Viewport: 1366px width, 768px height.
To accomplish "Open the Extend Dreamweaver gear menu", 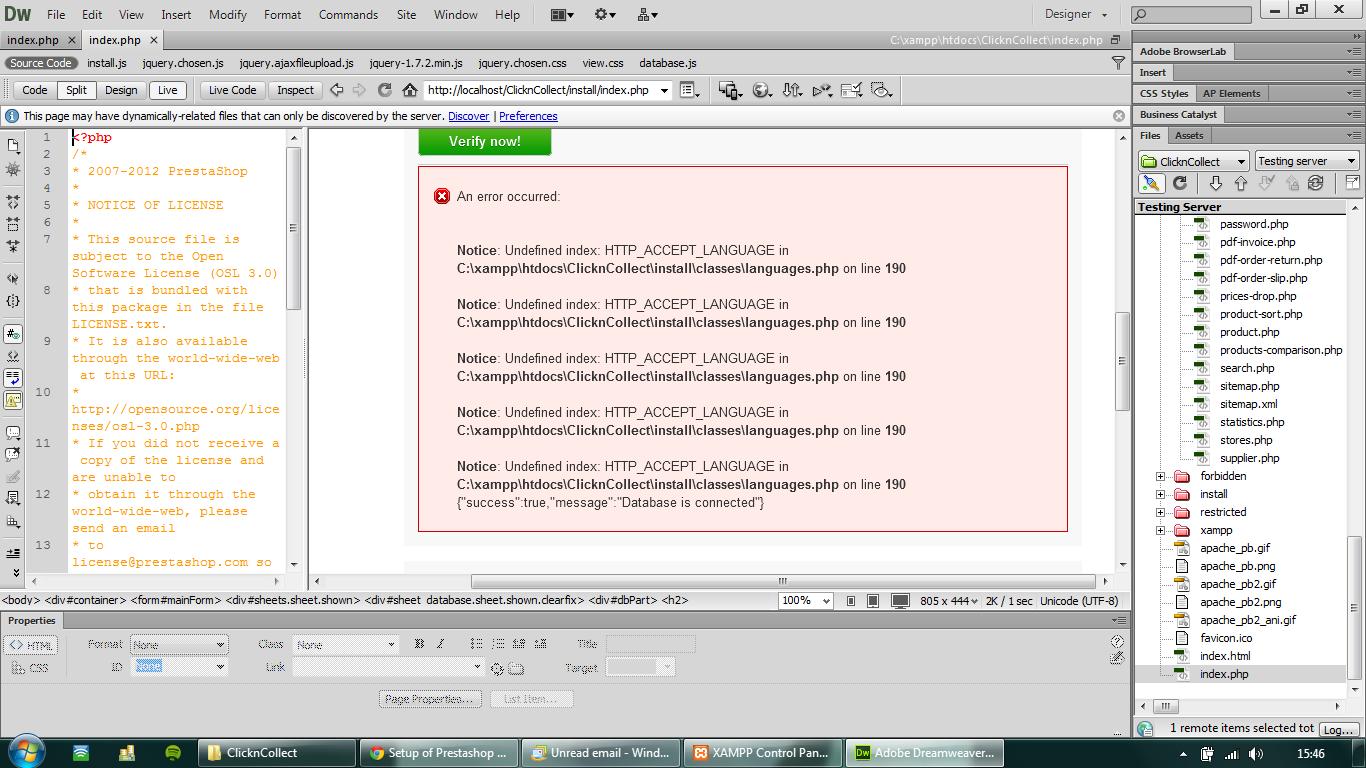I will (606, 15).
